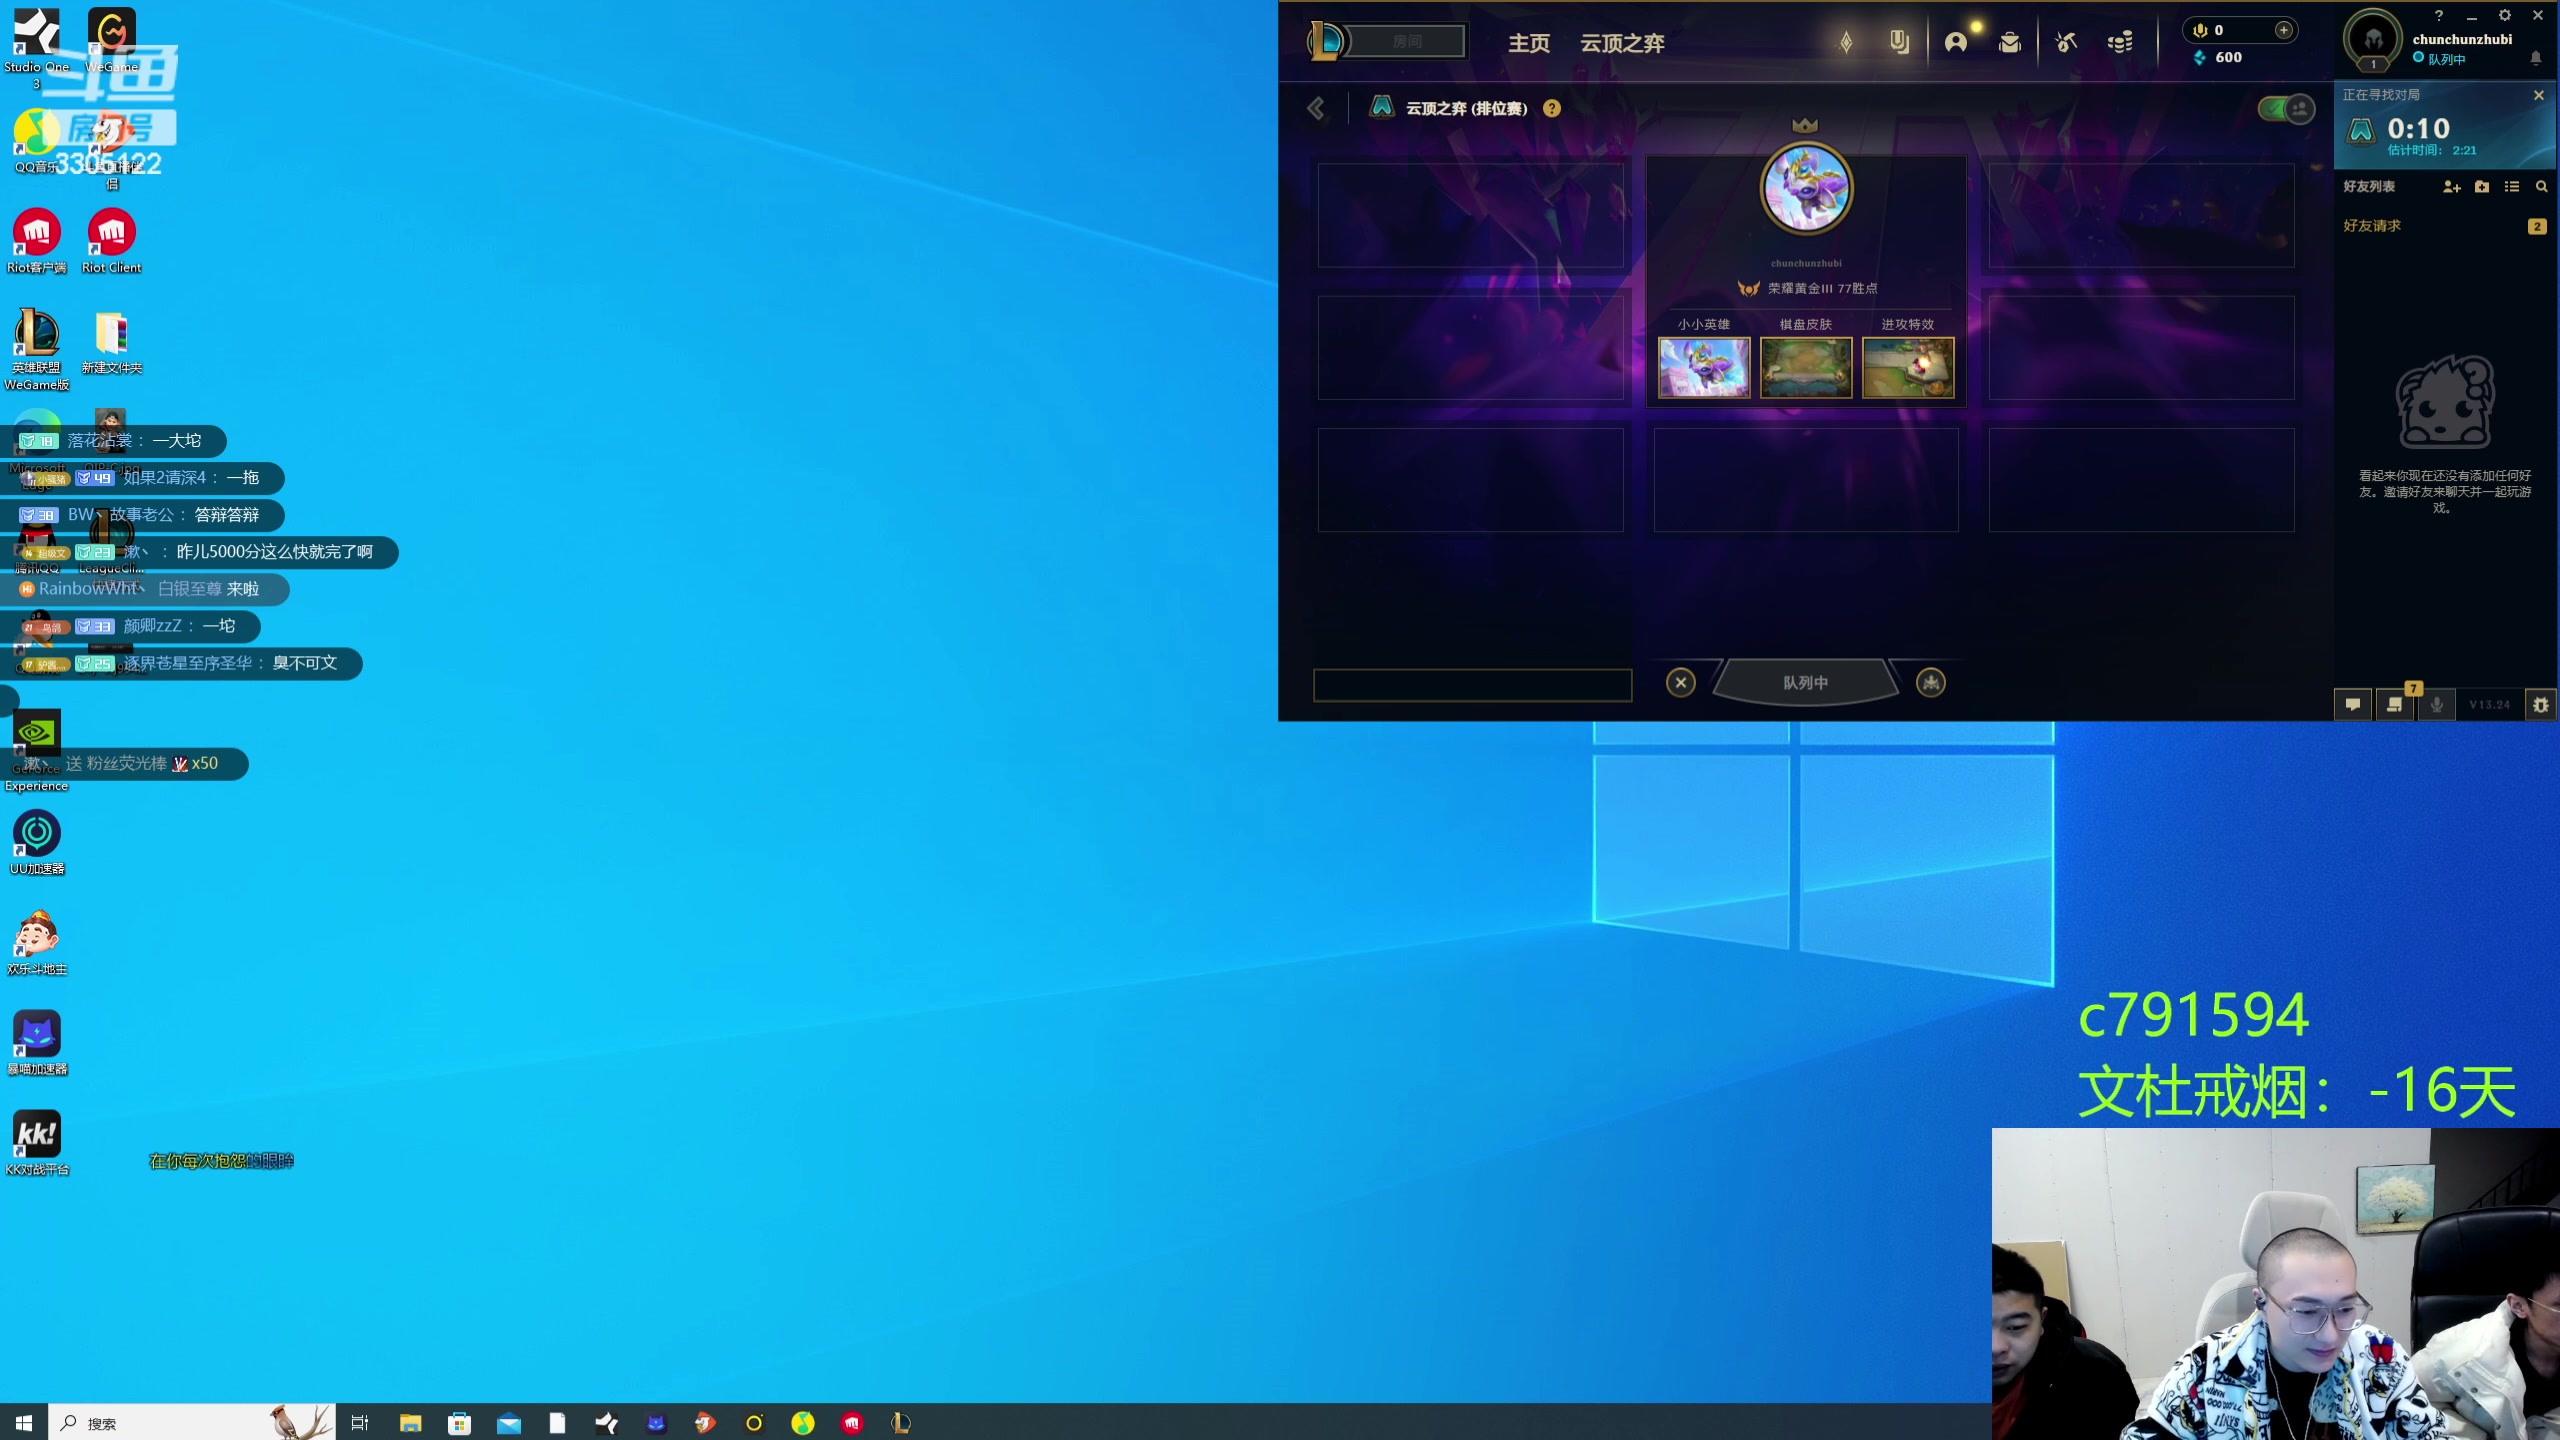The image size is (2560, 1440).
Task: Go back with the lobby arrow
Action: (1316, 108)
